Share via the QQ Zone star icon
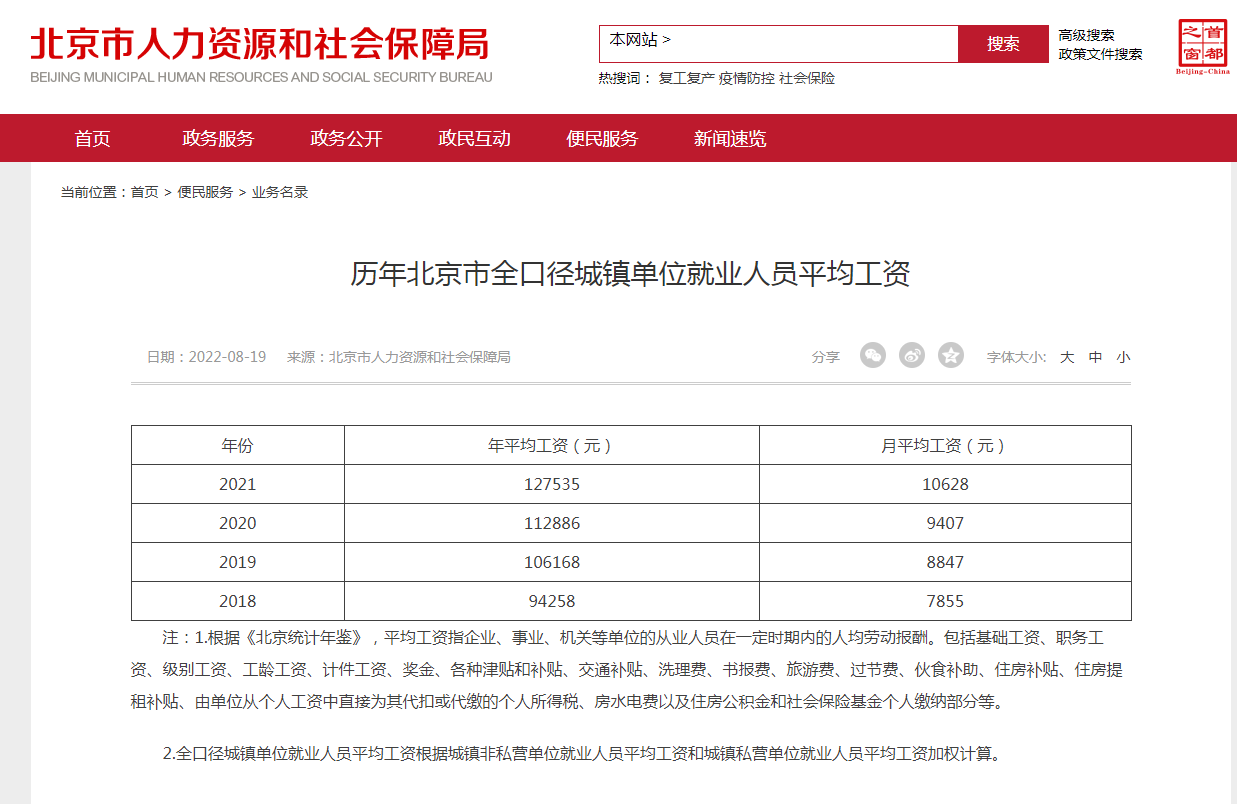This screenshot has height=804, width=1237. coord(951,355)
